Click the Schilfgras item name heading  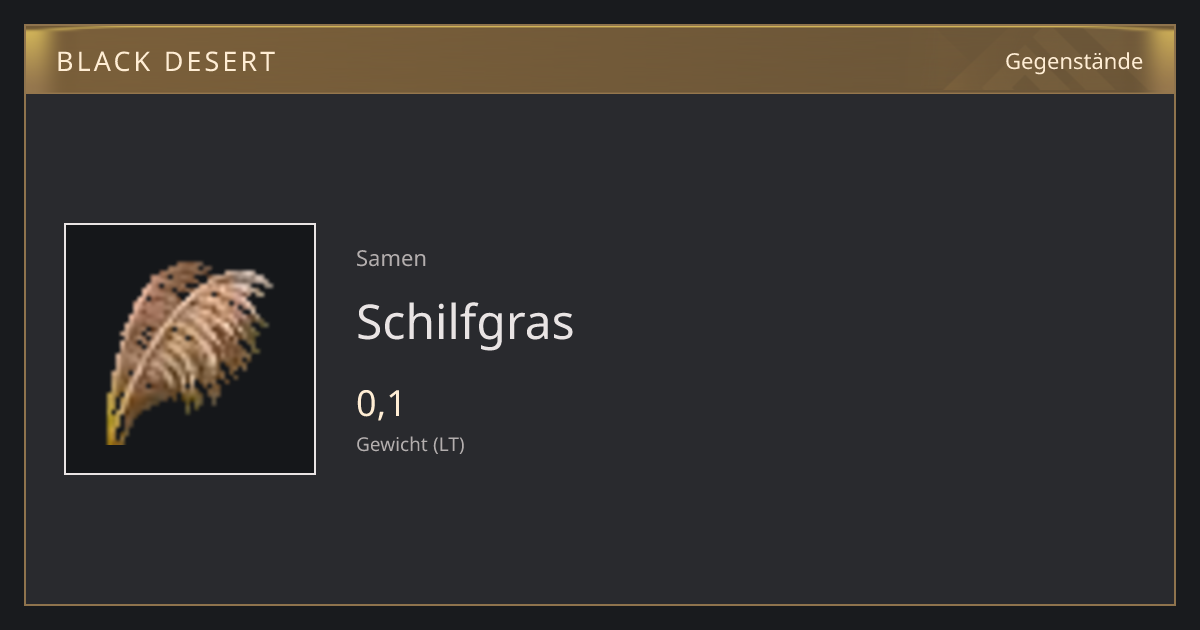pos(465,322)
